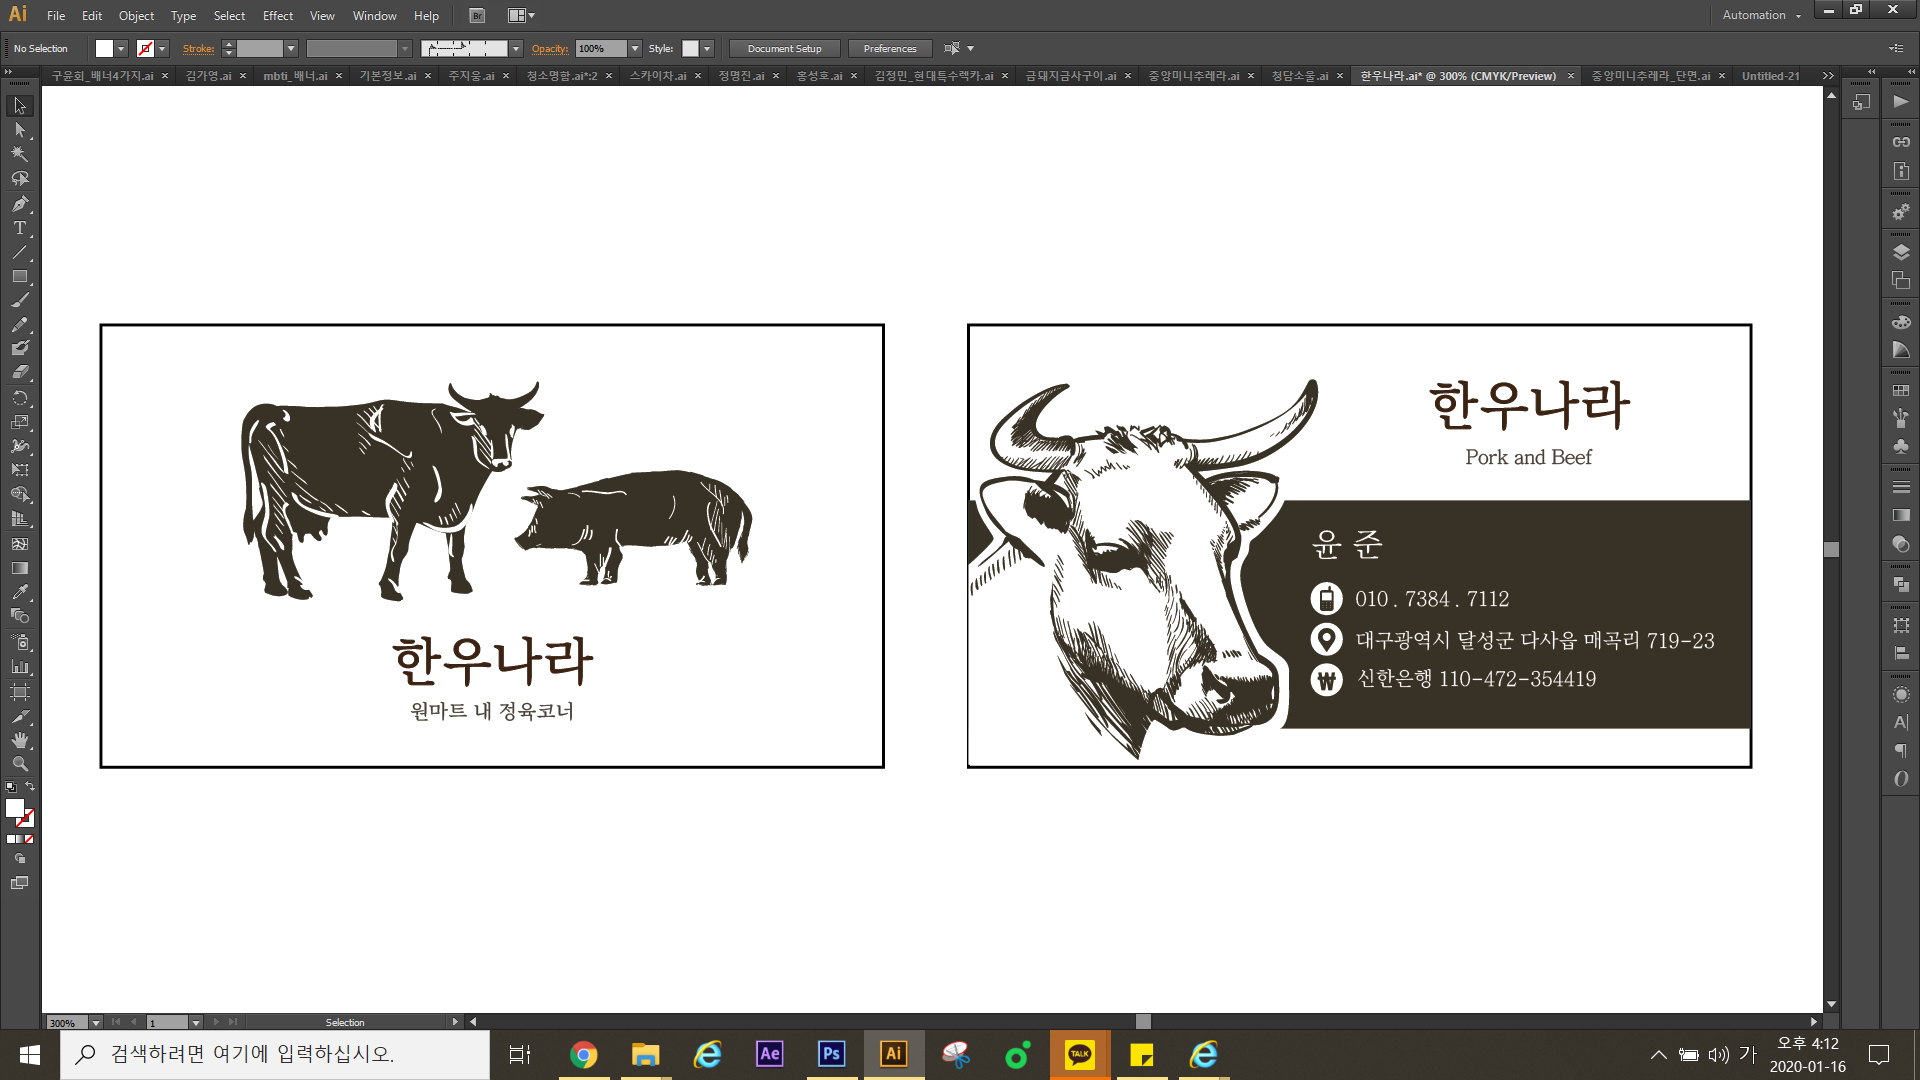Viewport: 1920px width, 1080px height.
Task: Open the Window menu
Action: pyautogui.click(x=374, y=16)
